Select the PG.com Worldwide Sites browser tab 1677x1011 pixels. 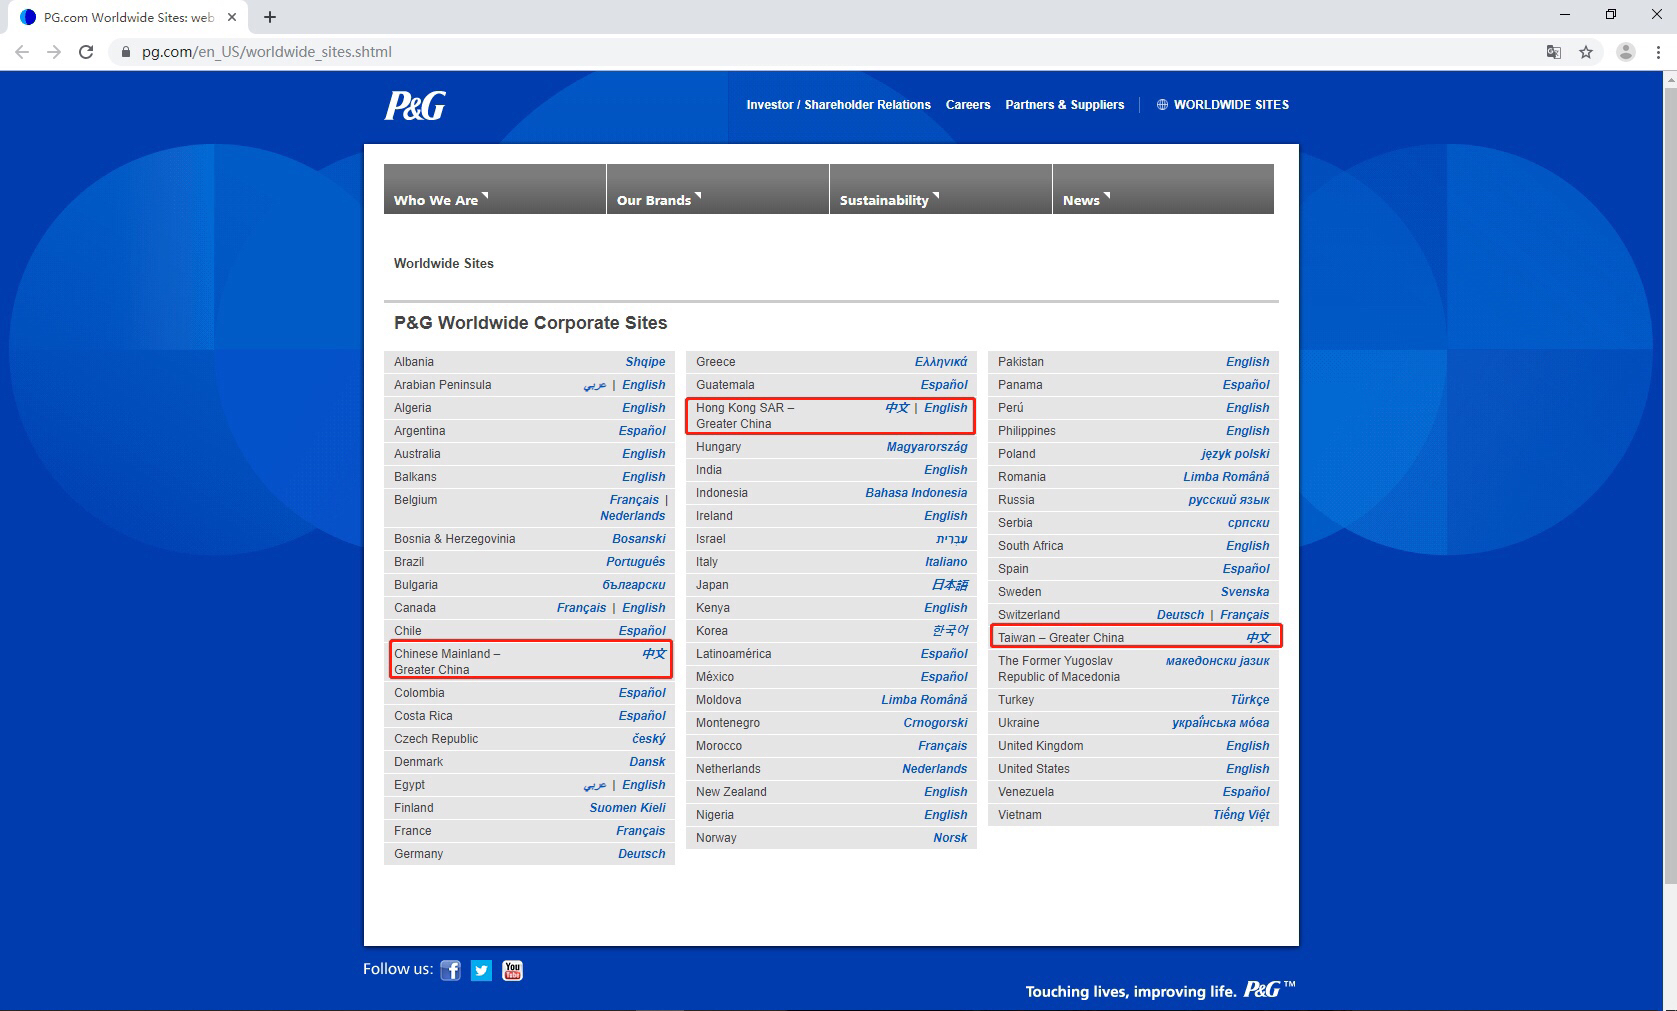[128, 17]
